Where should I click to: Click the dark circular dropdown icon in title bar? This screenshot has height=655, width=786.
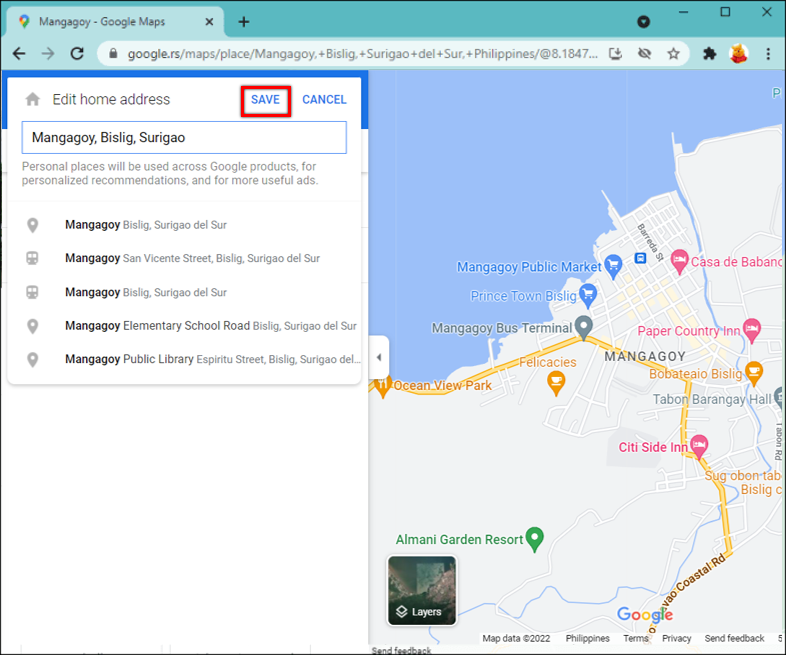[643, 22]
